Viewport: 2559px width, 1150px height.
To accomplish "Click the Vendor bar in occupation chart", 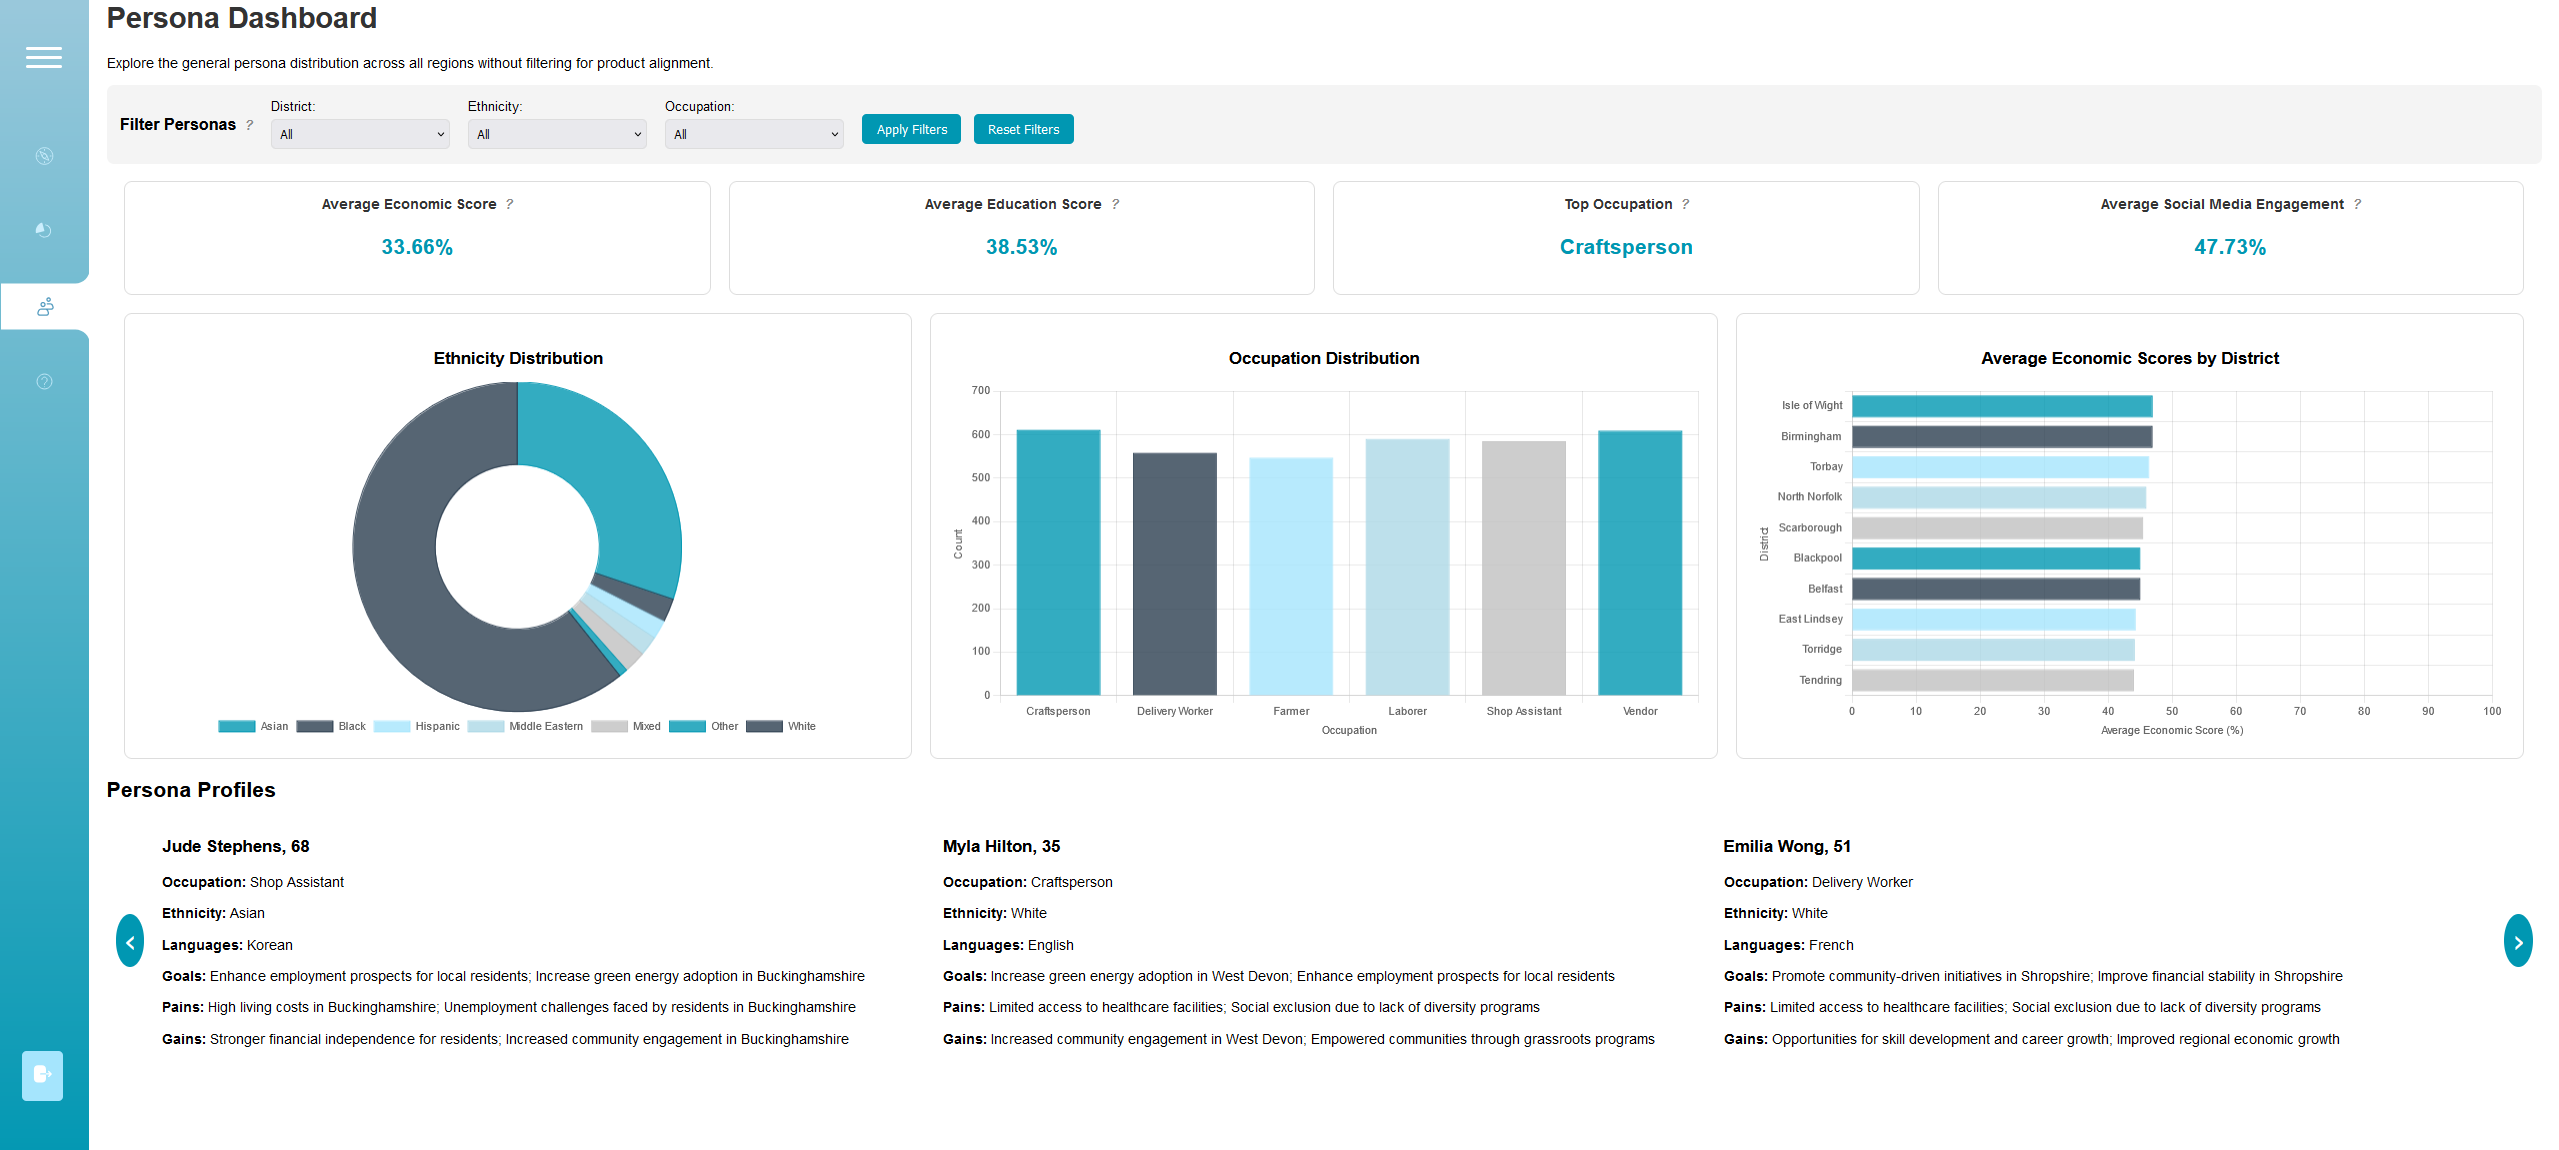I will click(1640, 563).
